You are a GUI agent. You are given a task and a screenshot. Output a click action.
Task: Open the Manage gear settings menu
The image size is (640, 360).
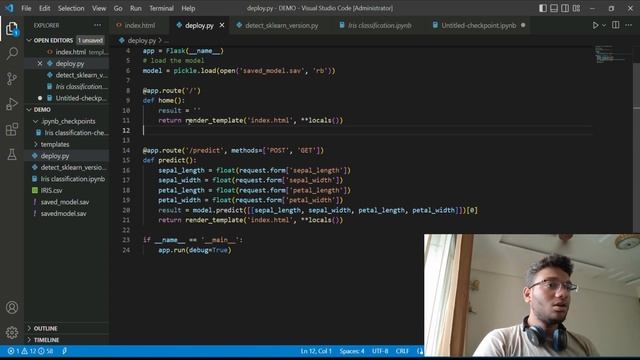pos(12,333)
